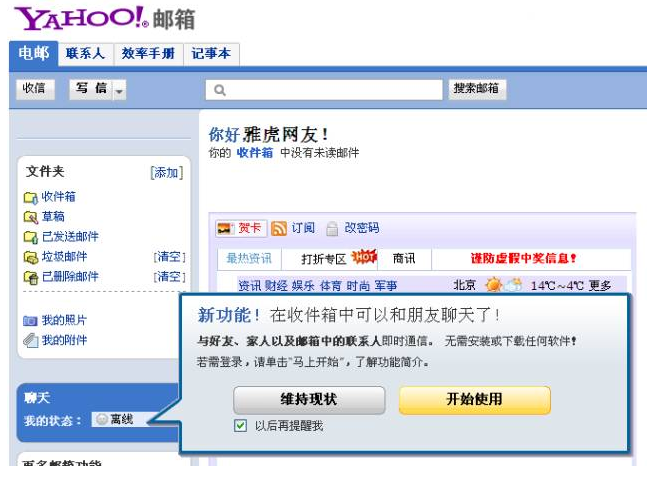Click the 维持现状 button
The width and height of the screenshot is (653, 477).
[x=309, y=400]
